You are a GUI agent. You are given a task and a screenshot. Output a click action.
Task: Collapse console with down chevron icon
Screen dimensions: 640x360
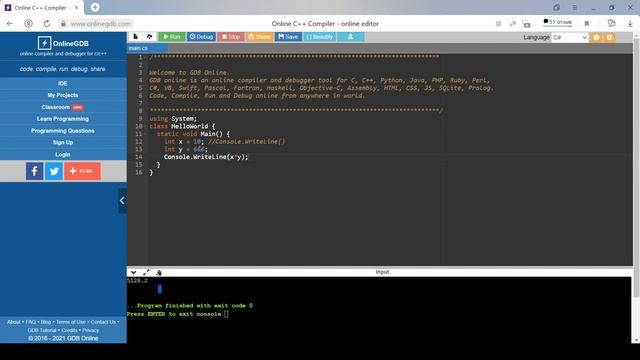[133, 272]
